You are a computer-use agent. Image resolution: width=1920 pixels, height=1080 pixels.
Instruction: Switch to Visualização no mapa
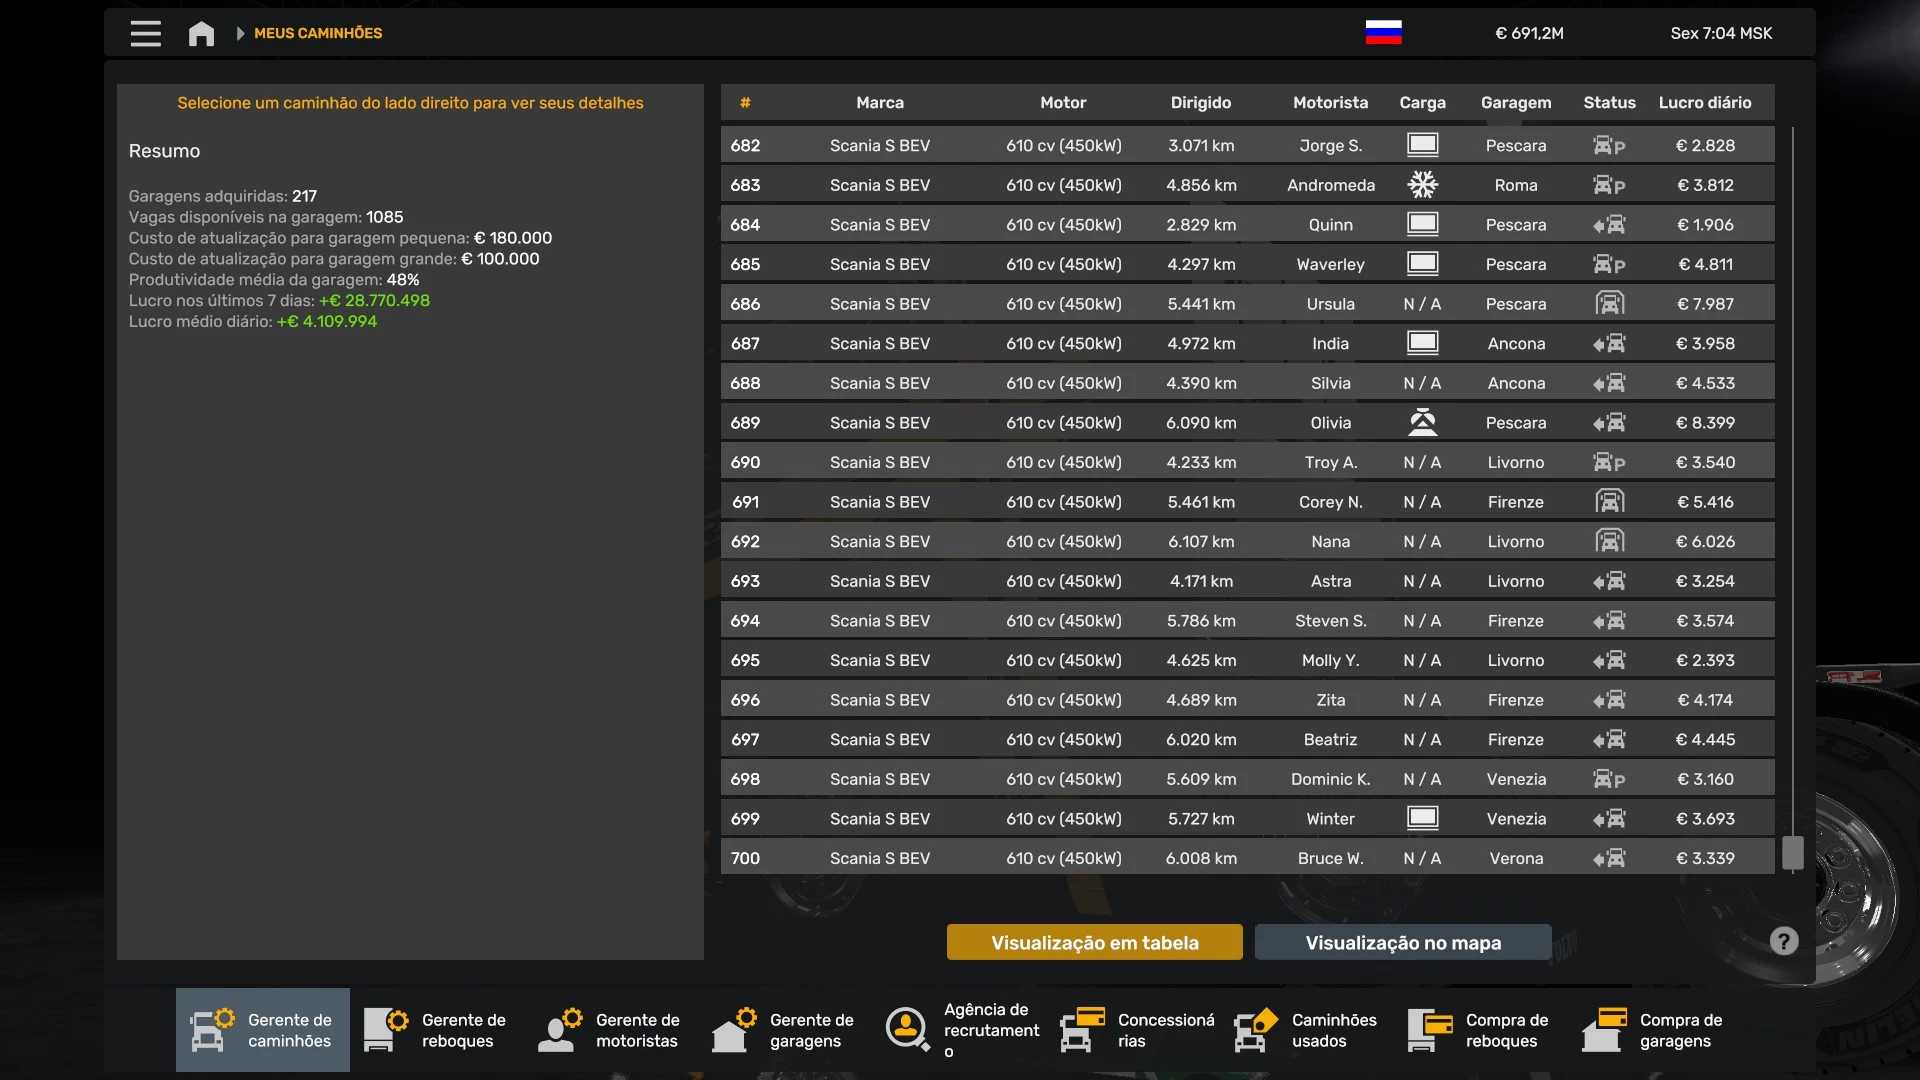point(1403,942)
